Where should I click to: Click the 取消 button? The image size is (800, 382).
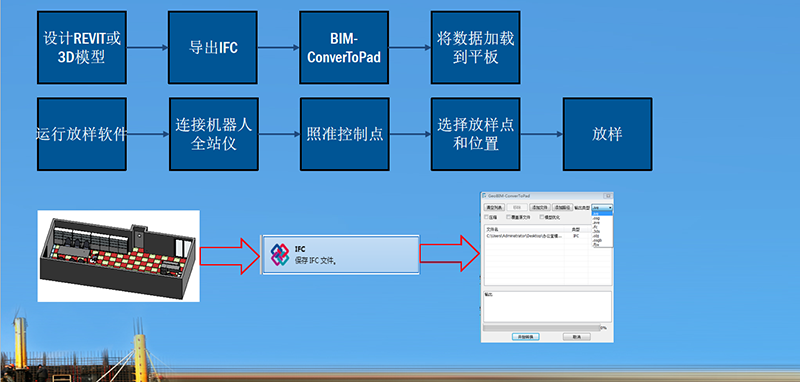pyautogui.click(x=577, y=337)
